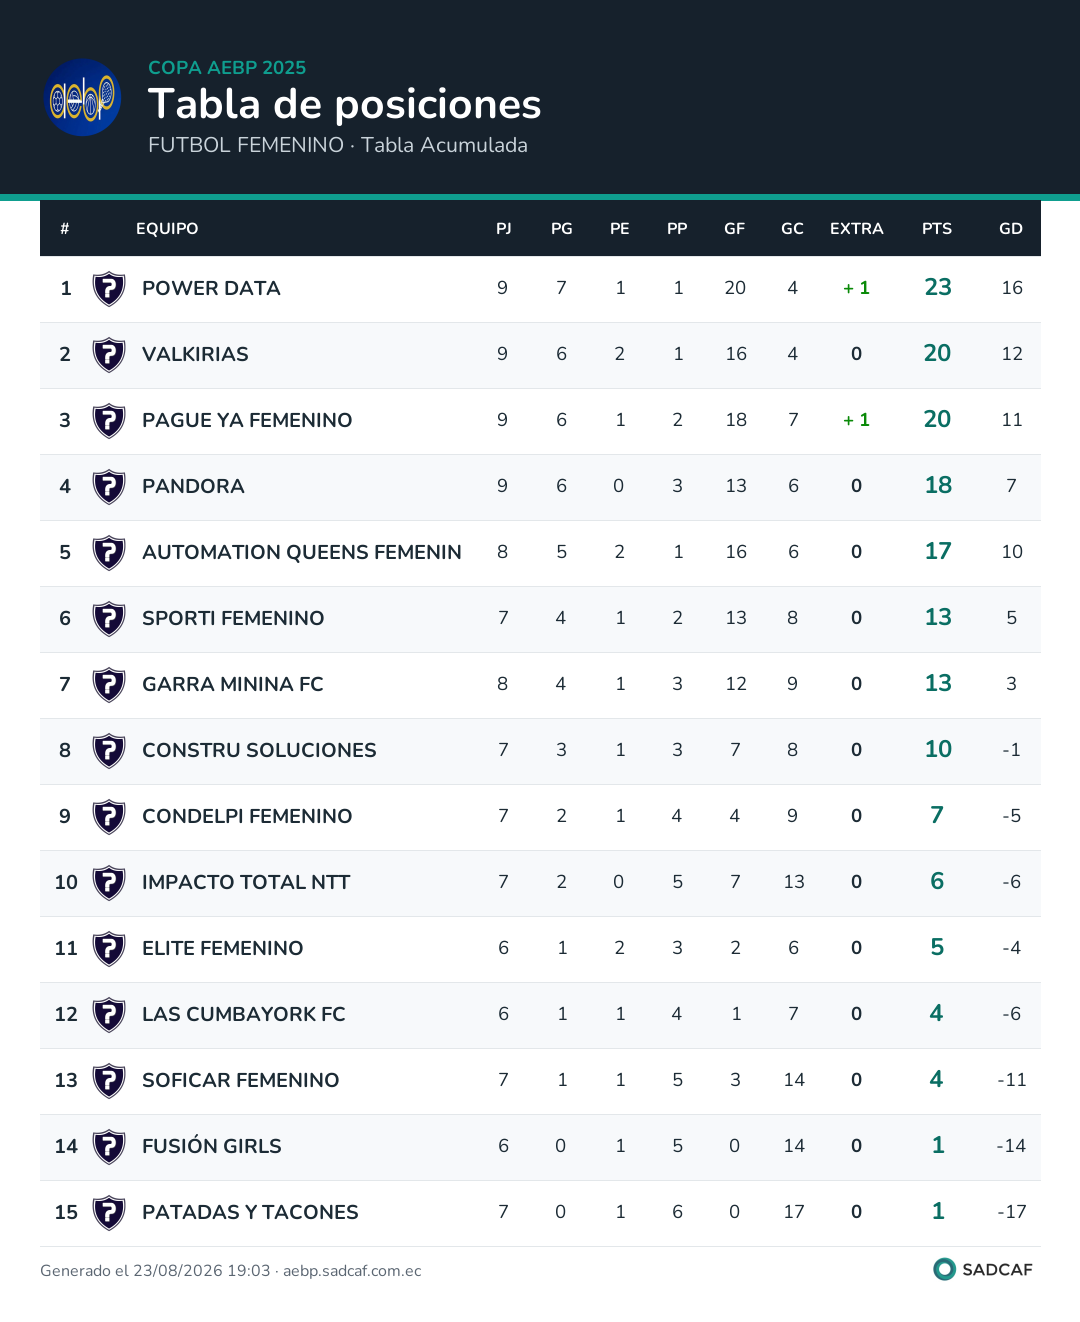Select the PTS column header
1080x1322 pixels.
[937, 229]
